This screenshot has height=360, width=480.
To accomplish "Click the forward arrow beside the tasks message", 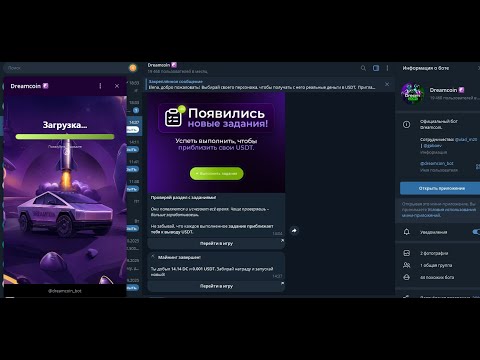I will click(x=294, y=231).
